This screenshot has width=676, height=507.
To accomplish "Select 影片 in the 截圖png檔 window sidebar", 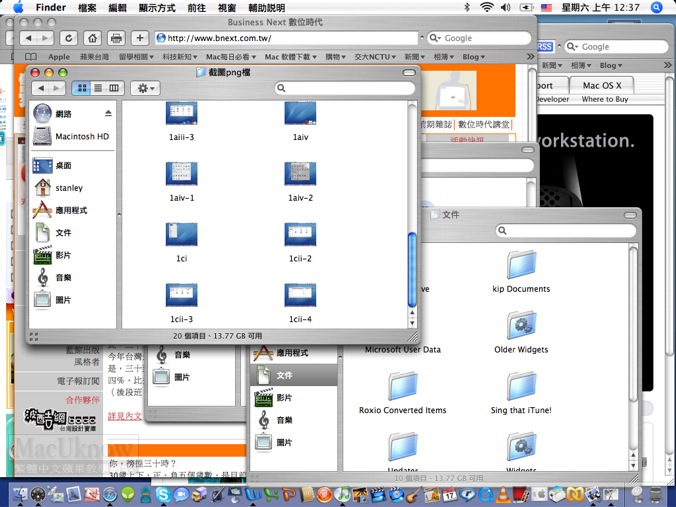I will (52, 255).
